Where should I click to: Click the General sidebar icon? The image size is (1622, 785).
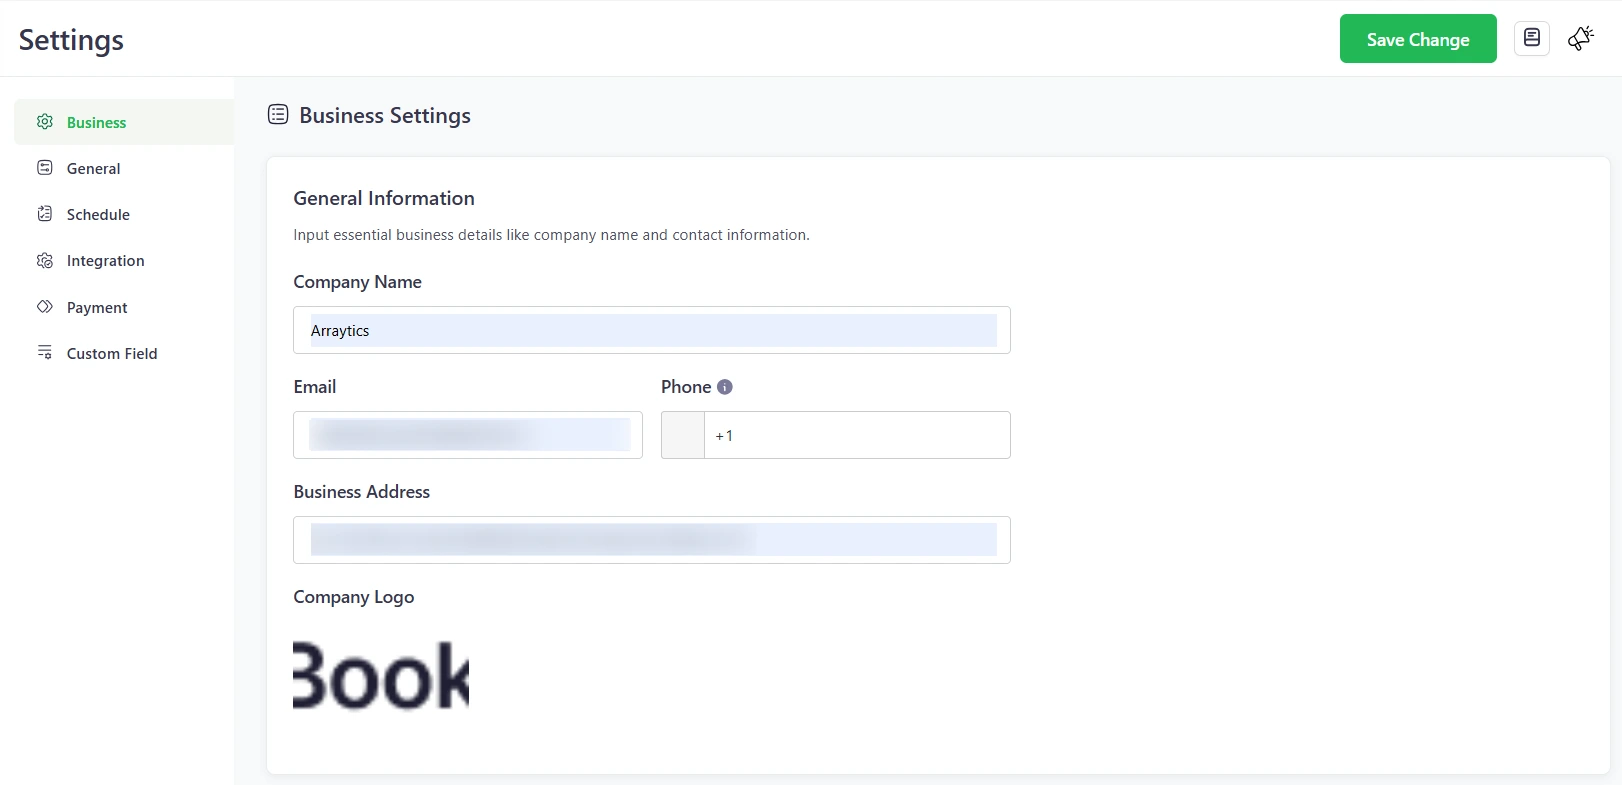point(45,168)
